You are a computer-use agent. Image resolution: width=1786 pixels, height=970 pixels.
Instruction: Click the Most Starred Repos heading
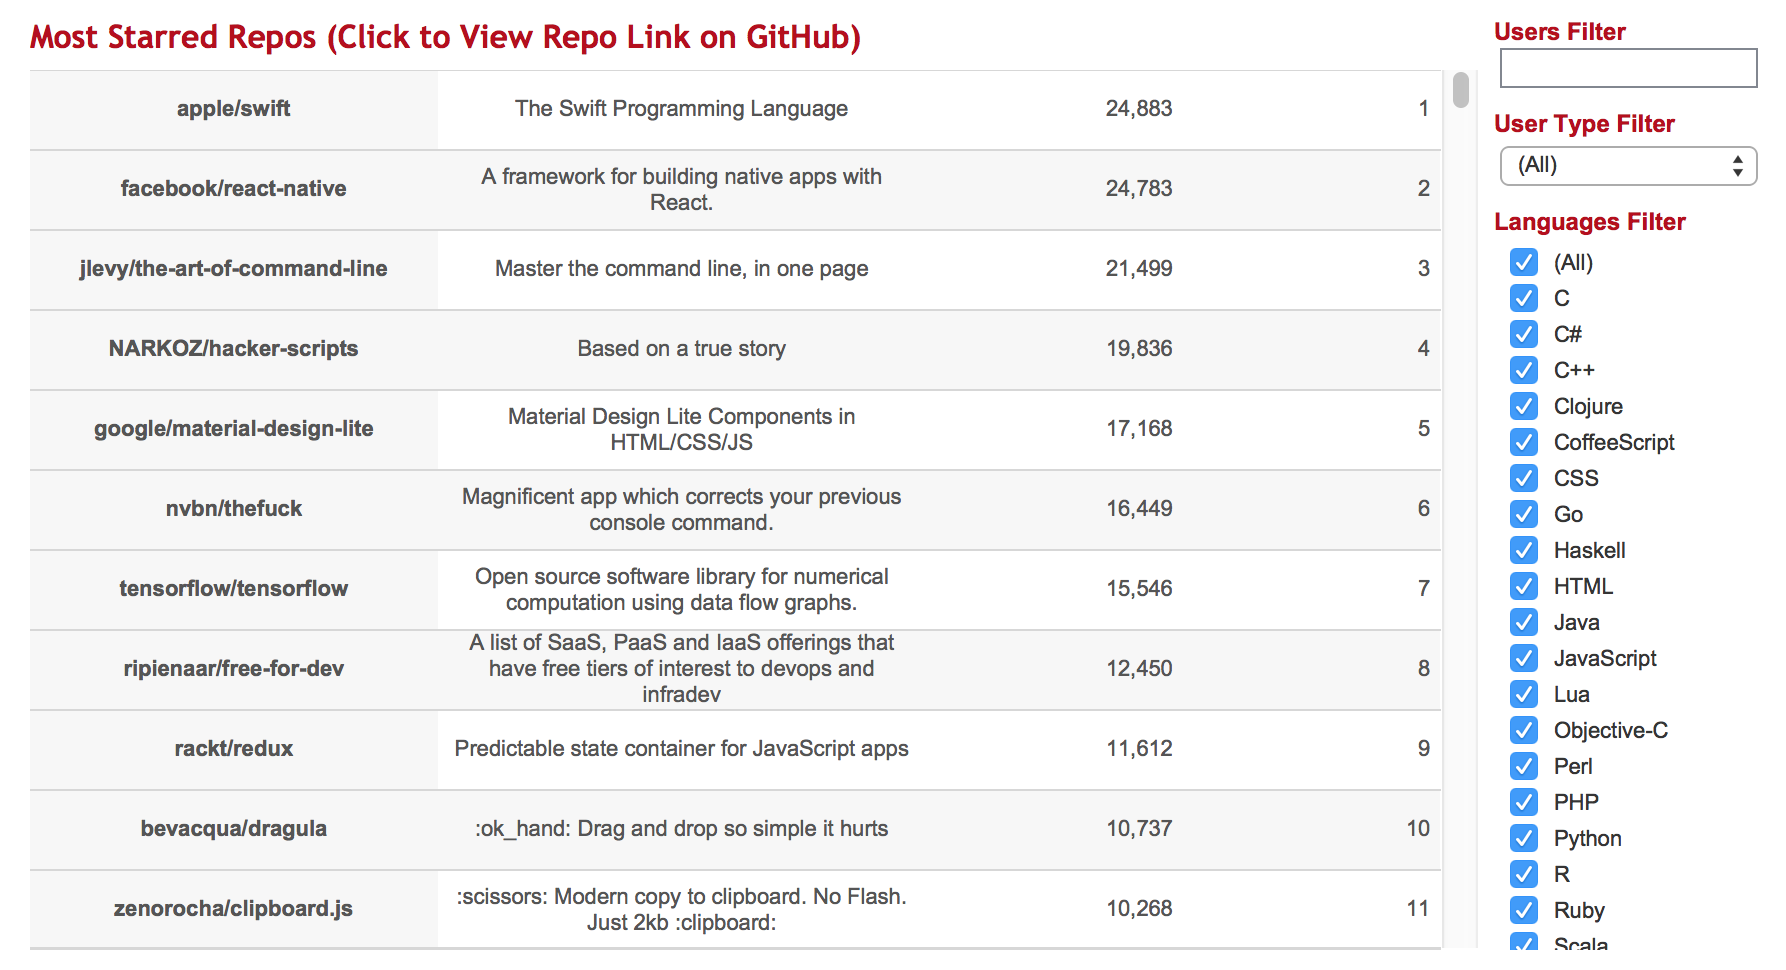pos(445,37)
